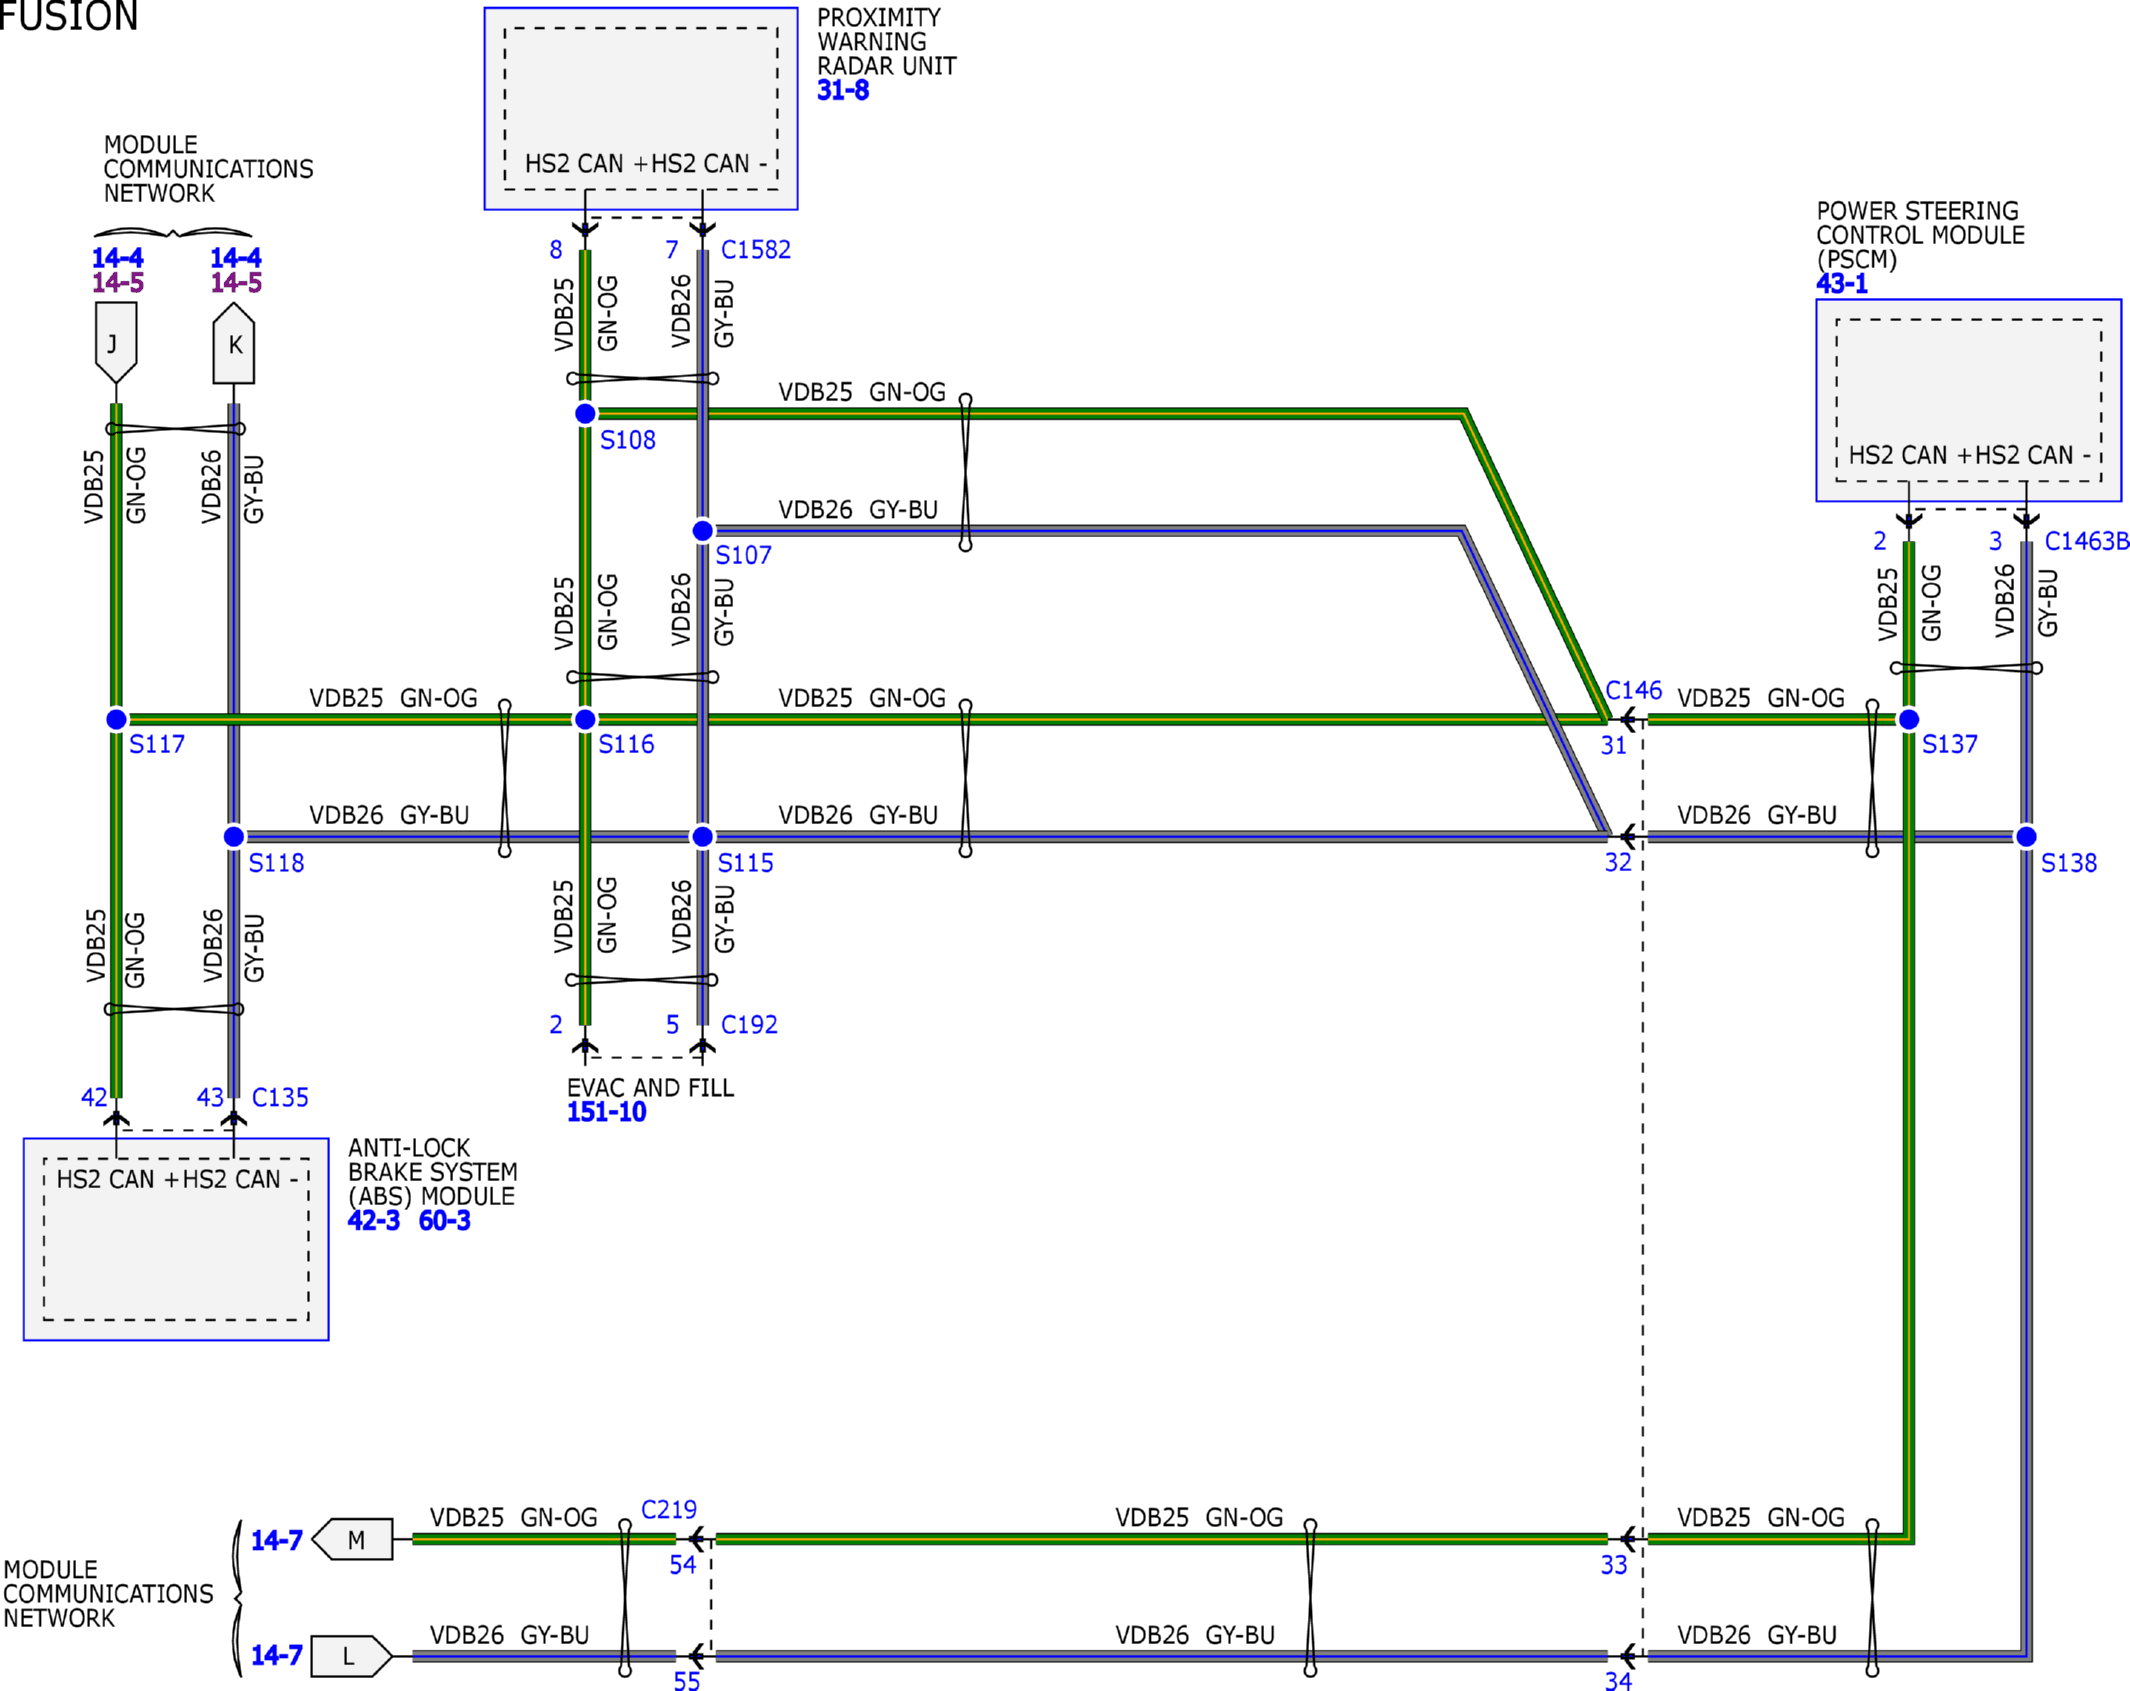Click pin 5 terminal of C192

[x=703, y=1046]
